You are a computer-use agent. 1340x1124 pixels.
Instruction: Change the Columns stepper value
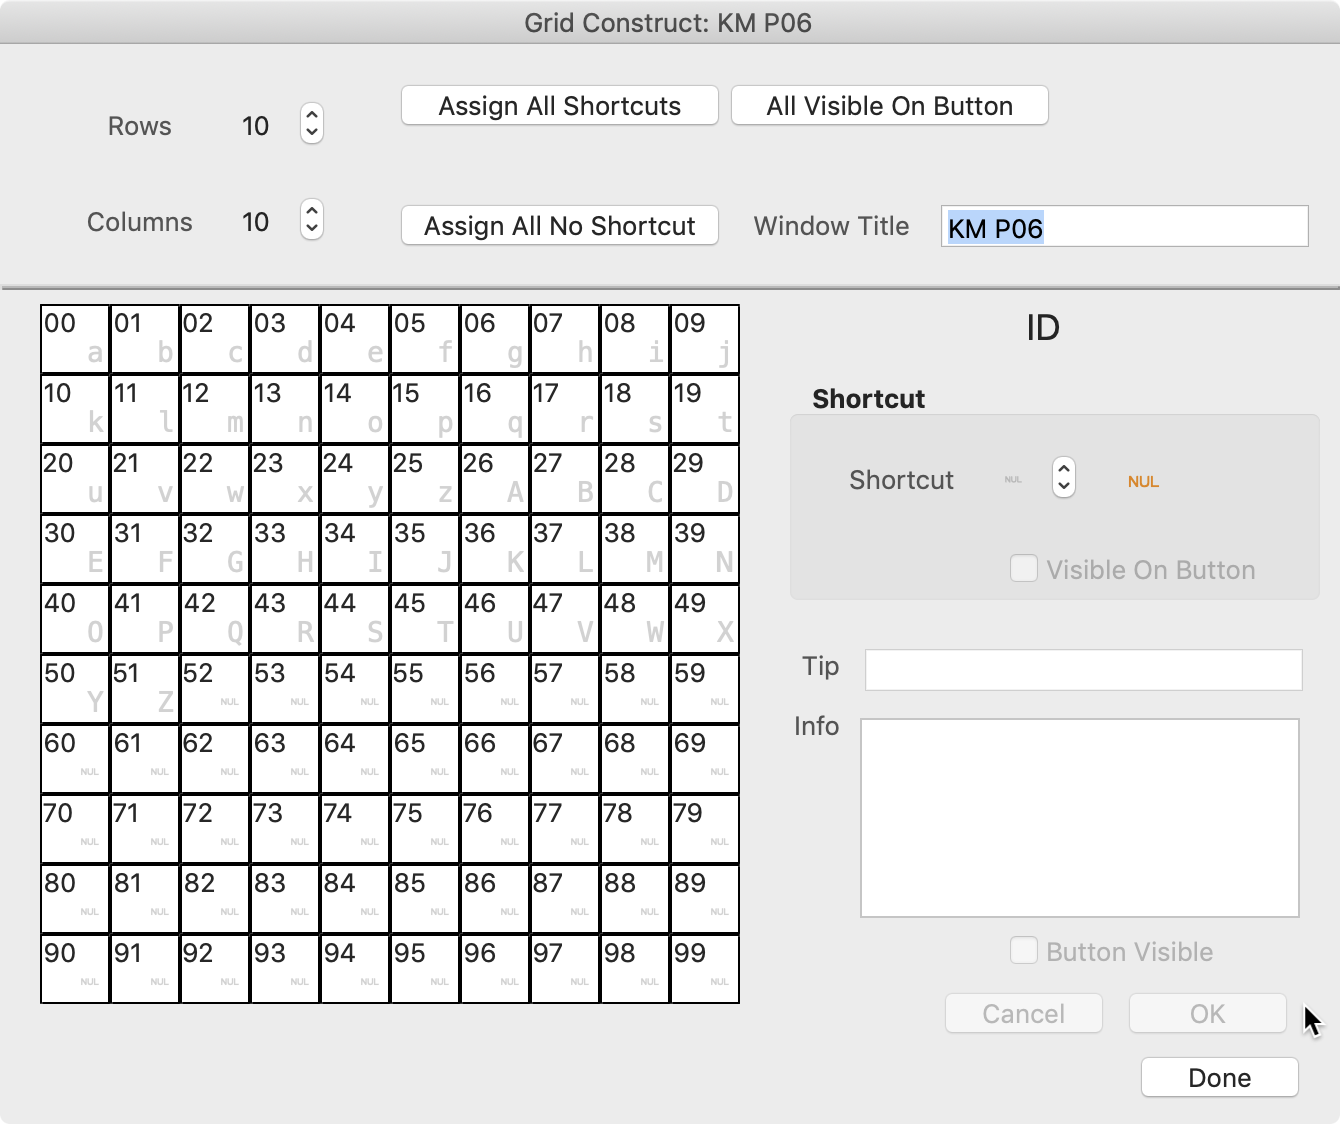click(x=312, y=220)
